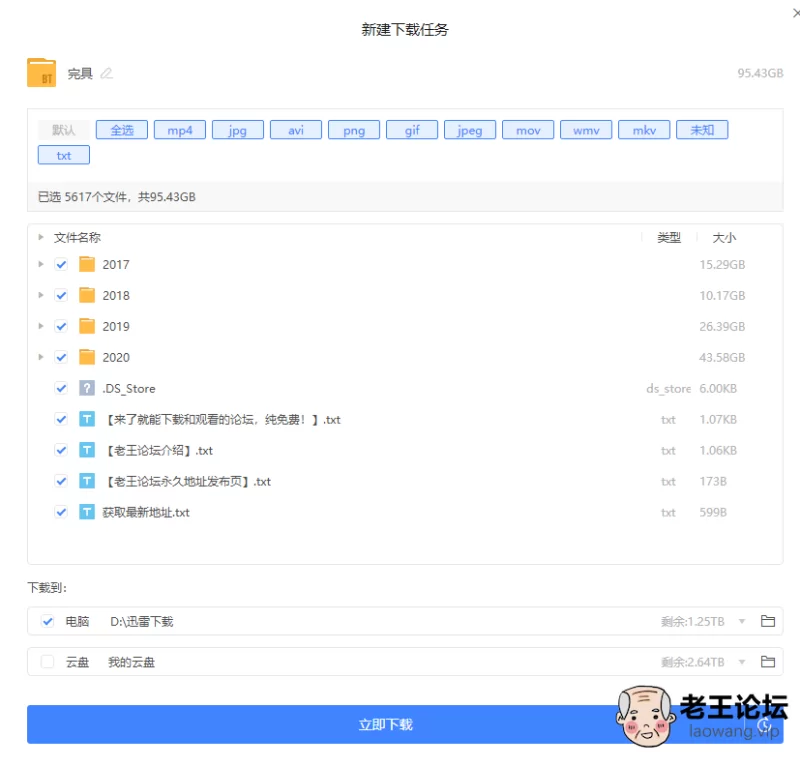Uncheck the 2017 folder checkbox
The image size is (800, 767).
tap(61, 264)
